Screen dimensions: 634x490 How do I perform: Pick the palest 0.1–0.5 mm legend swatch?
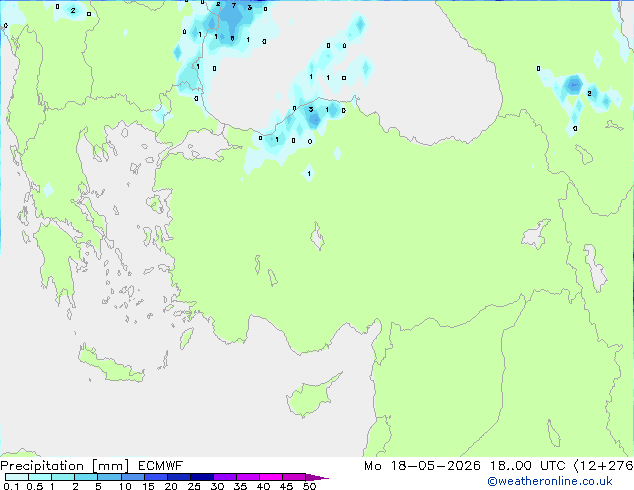[x=17, y=477]
